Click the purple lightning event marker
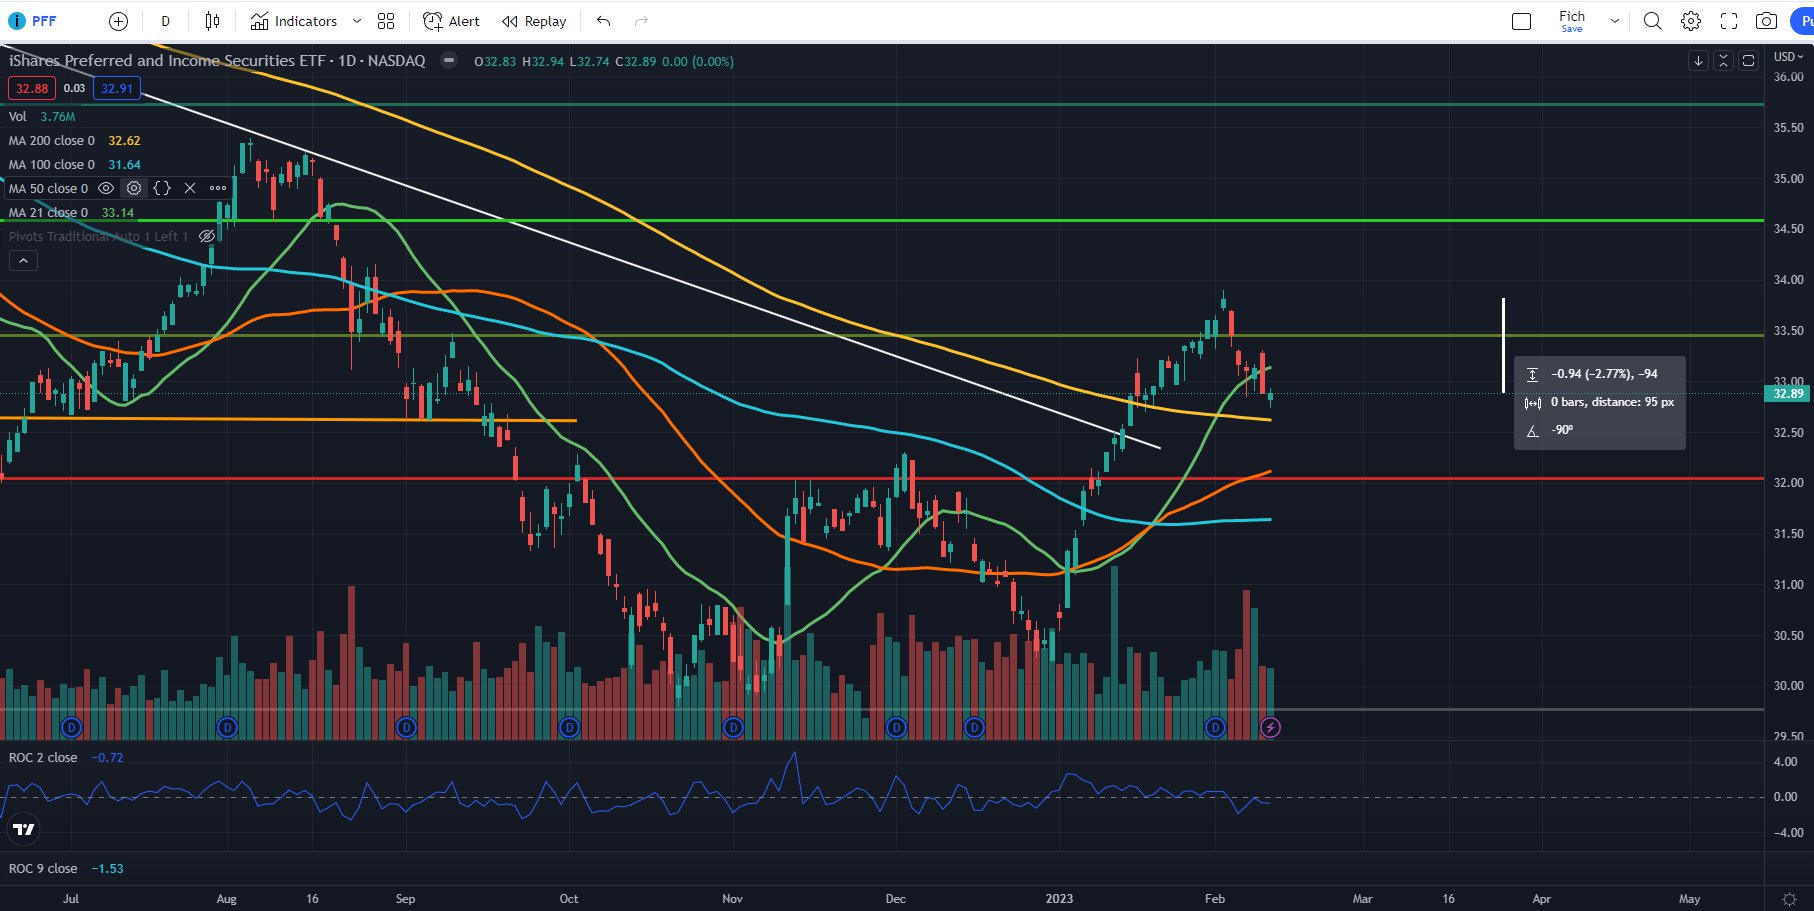The image size is (1814, 911). coord(1270,727)
